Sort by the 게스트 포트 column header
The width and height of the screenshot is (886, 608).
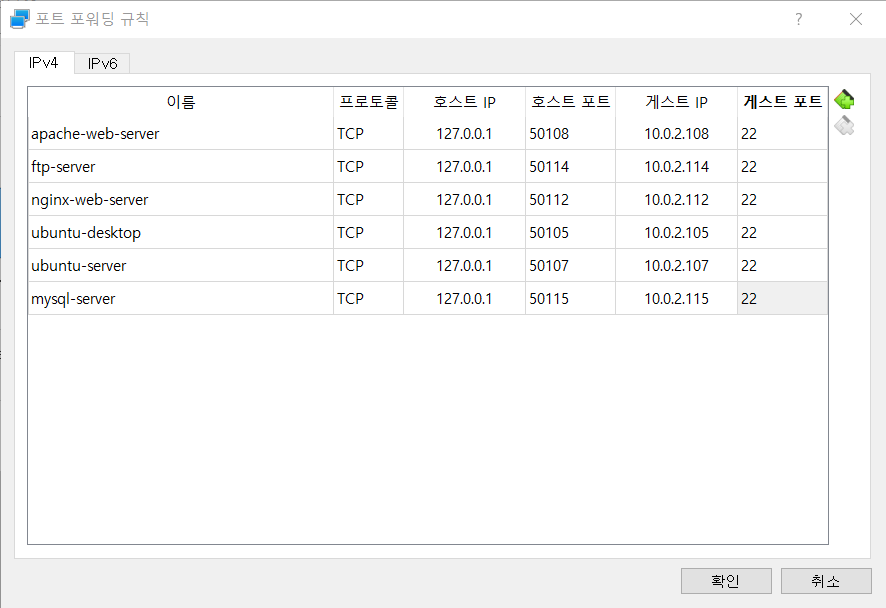(783, 102)
